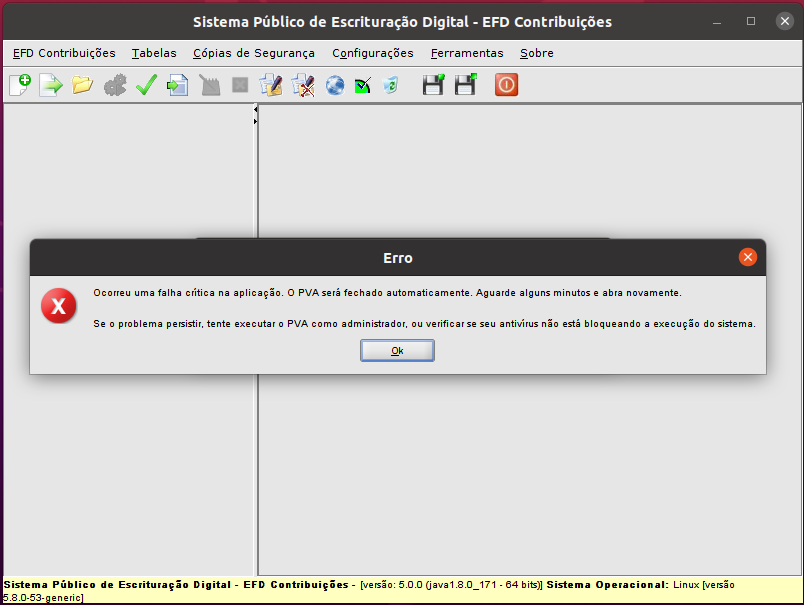
Task: Collapse left panel with divider left arrow
Action: coord(255,109)
